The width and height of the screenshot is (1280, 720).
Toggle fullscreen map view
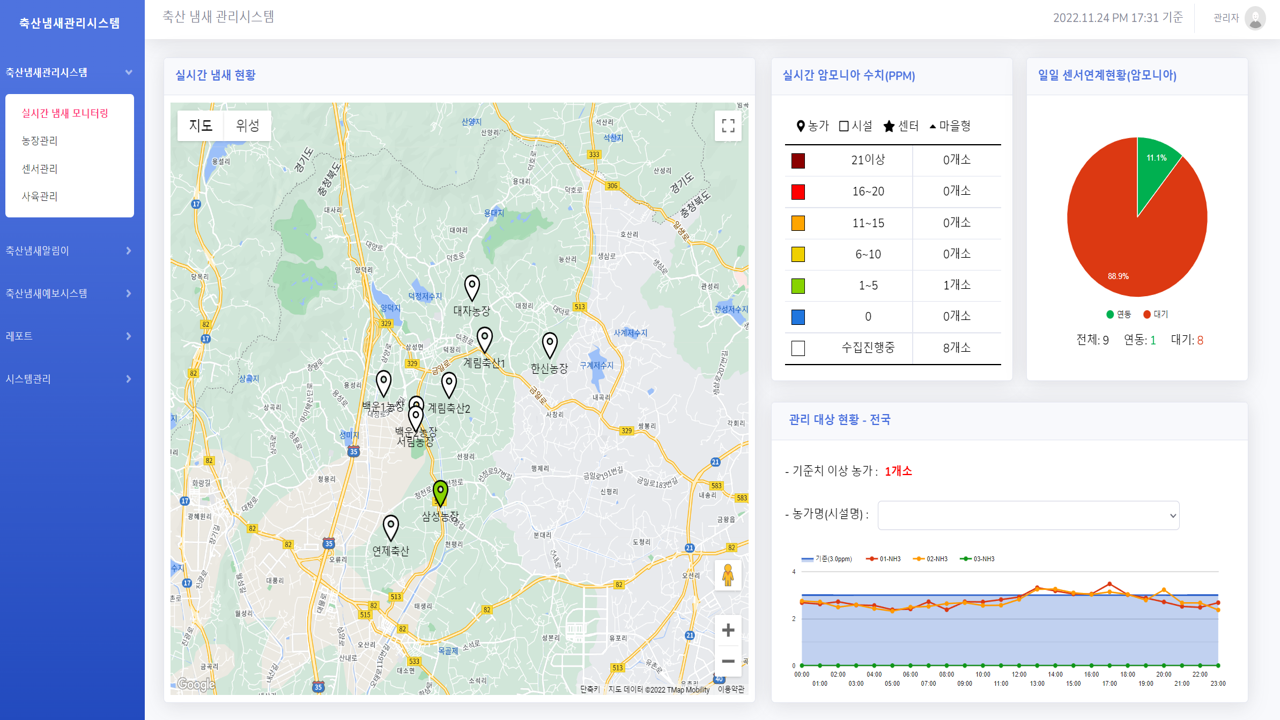(728, 126)
